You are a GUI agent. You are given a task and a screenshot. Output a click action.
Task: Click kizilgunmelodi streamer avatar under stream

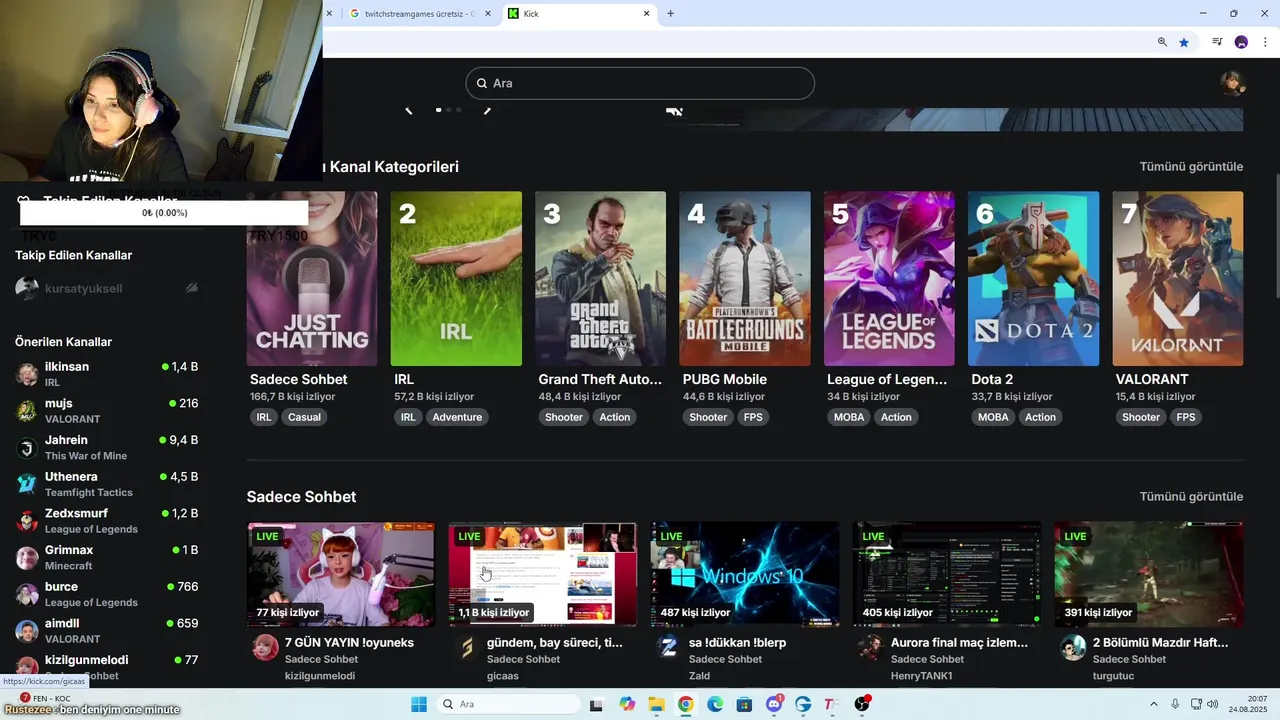coord(265,647)
